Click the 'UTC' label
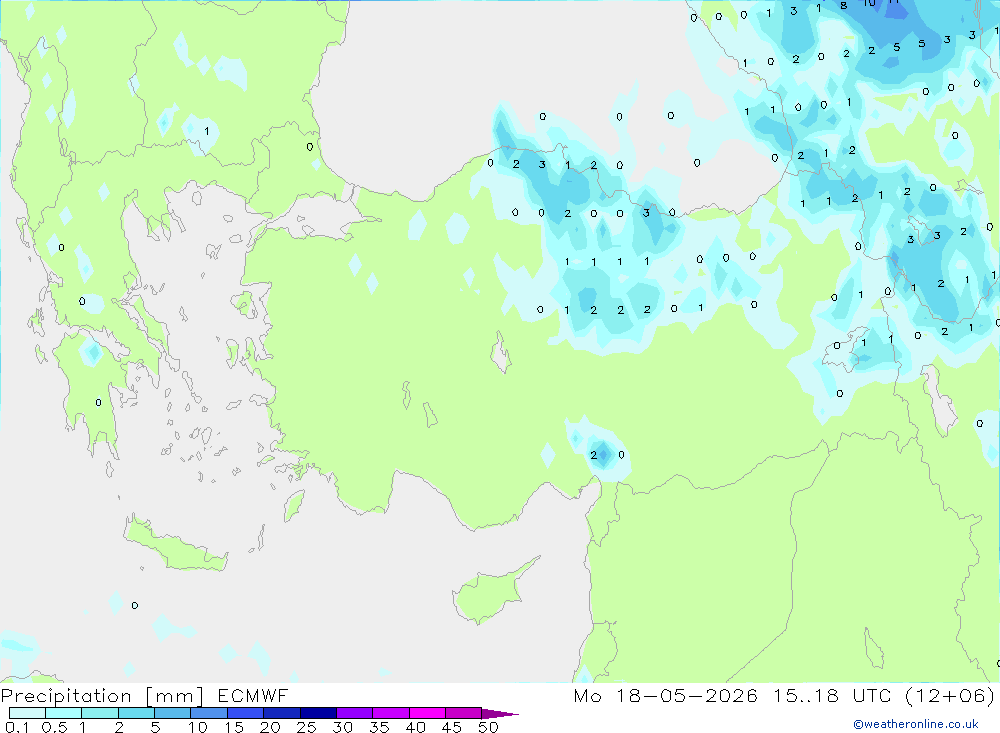This screenshot has height=733, width=1000. 872,695
